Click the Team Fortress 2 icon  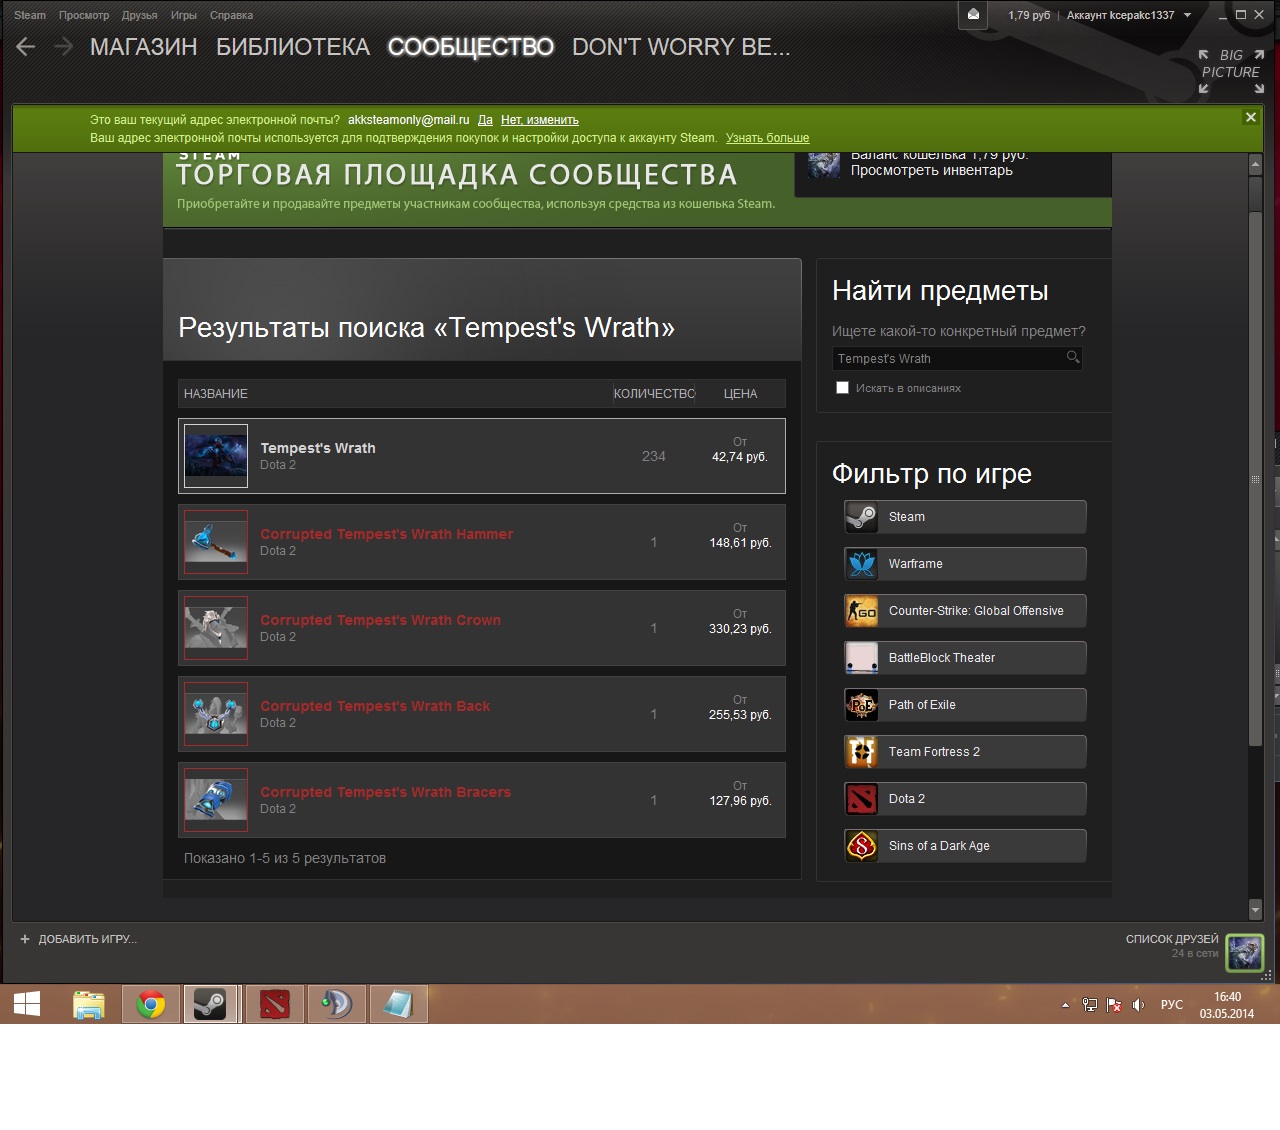point(861,752)
